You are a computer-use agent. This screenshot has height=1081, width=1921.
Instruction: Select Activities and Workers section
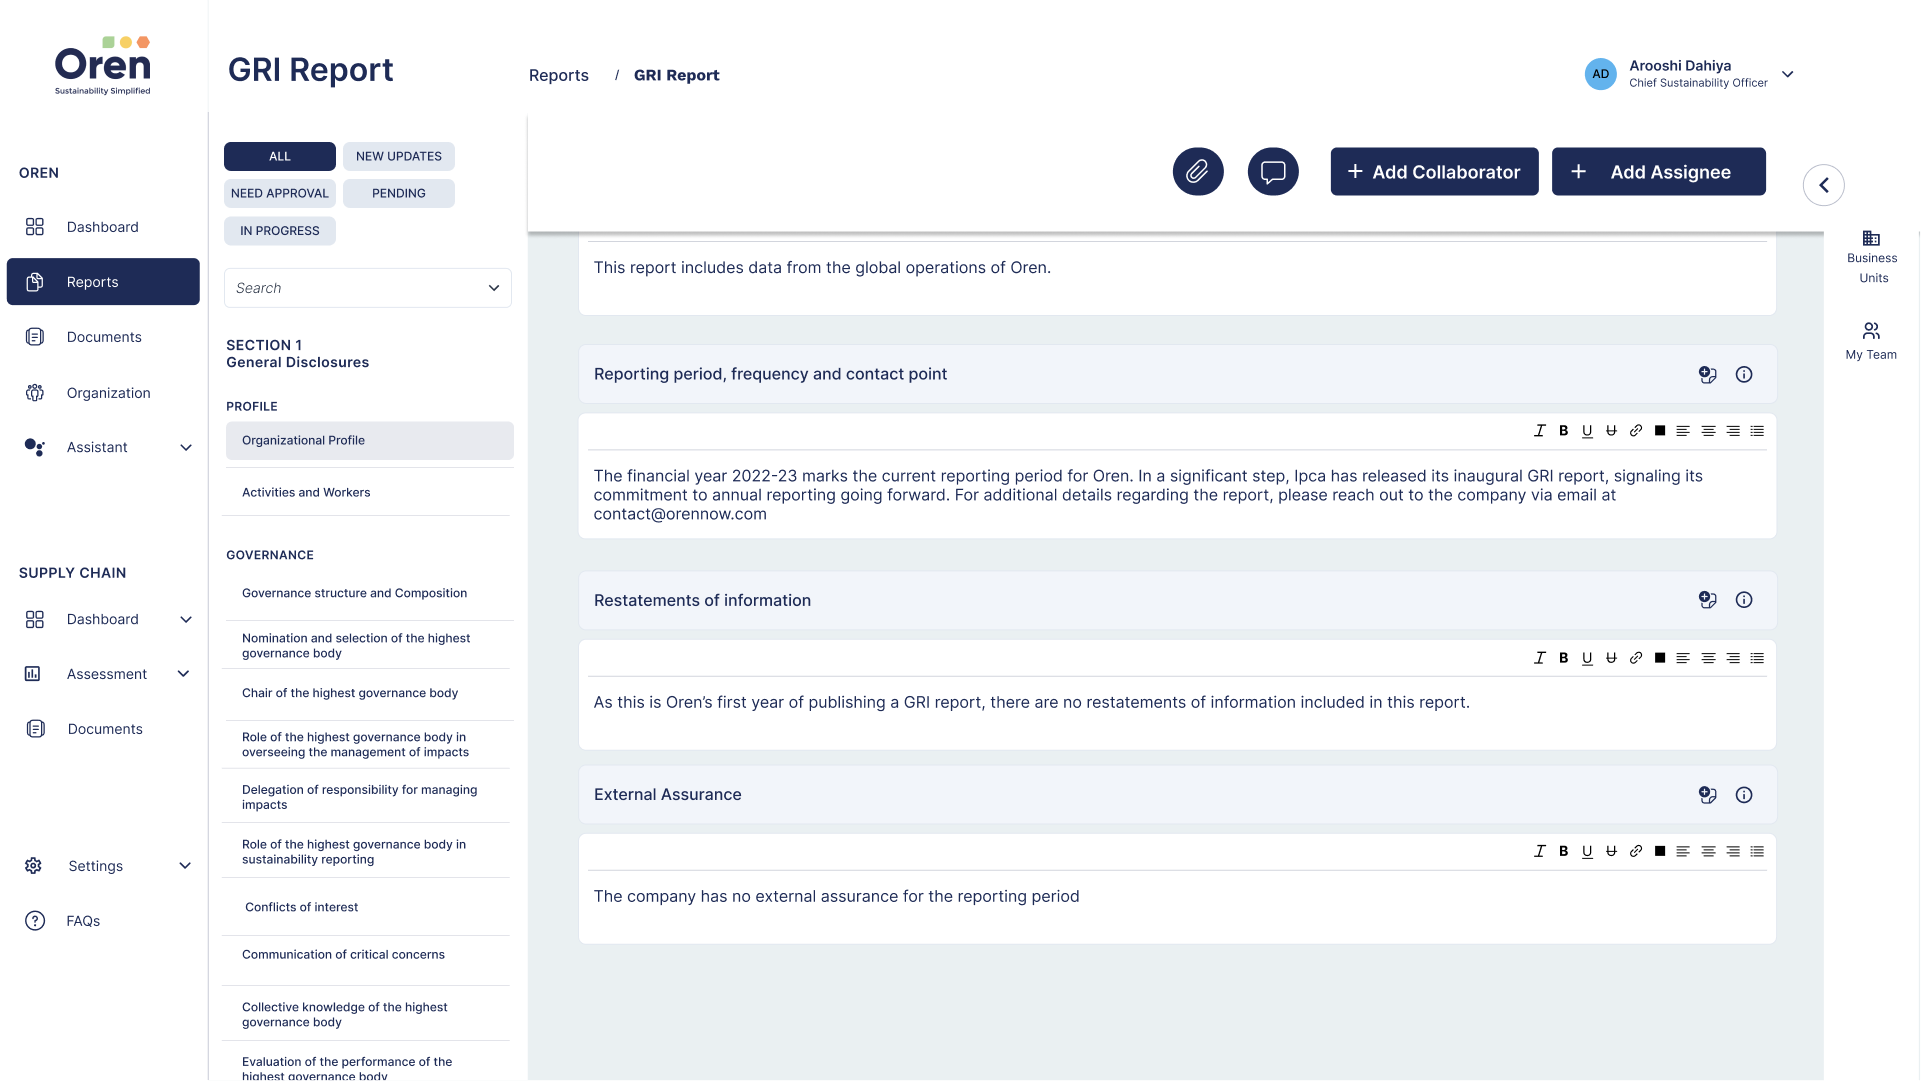point(306,492)
